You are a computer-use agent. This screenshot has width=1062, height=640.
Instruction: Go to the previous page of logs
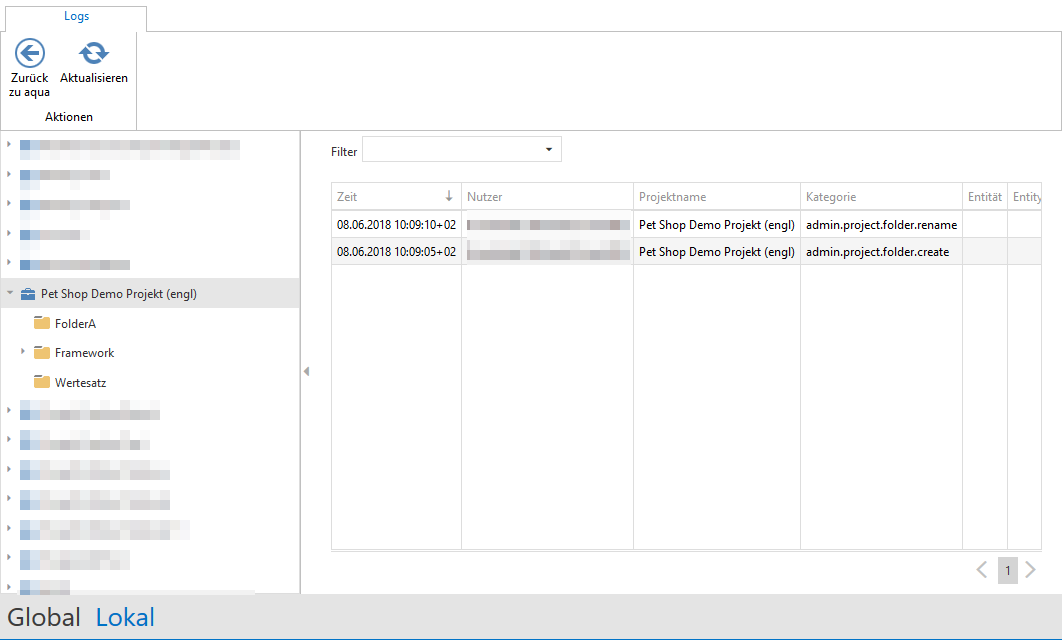981,570
